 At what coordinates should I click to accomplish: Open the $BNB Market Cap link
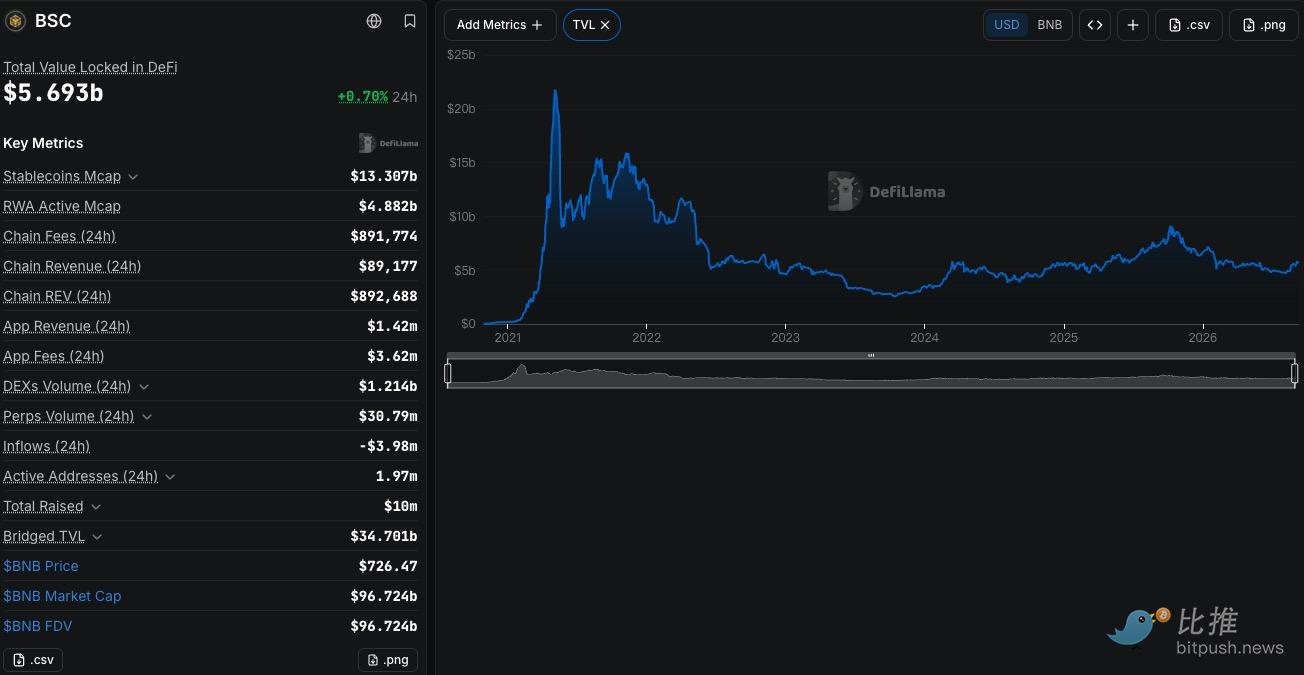pos(62,596)
